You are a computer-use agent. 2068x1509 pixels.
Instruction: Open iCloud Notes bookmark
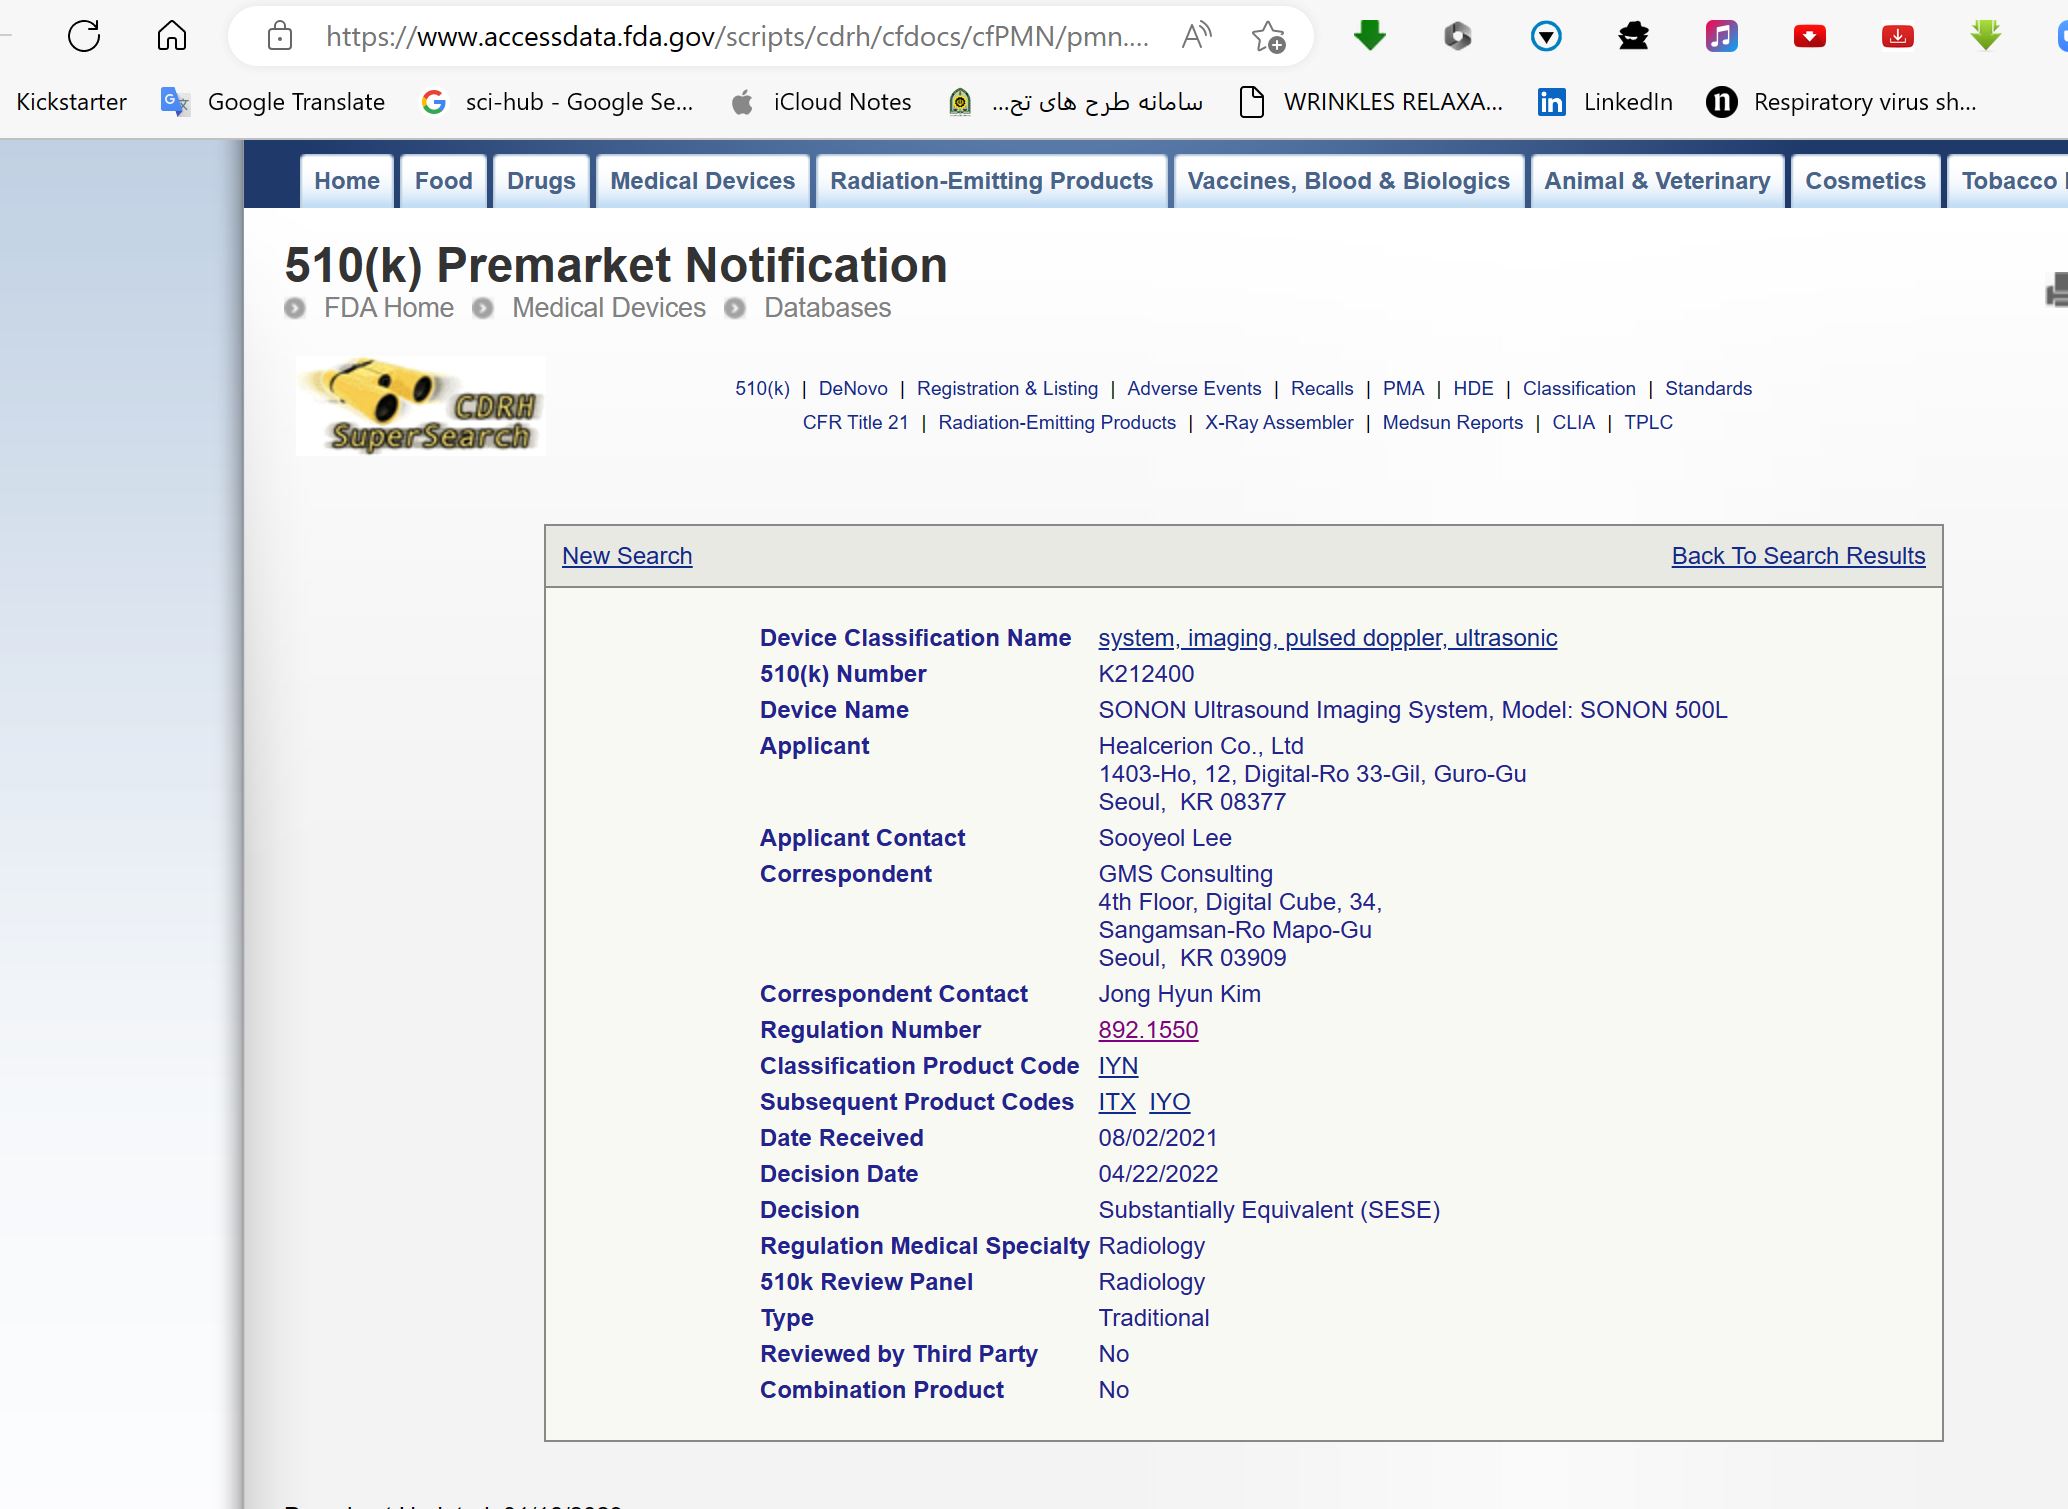(x=821, y=102)
